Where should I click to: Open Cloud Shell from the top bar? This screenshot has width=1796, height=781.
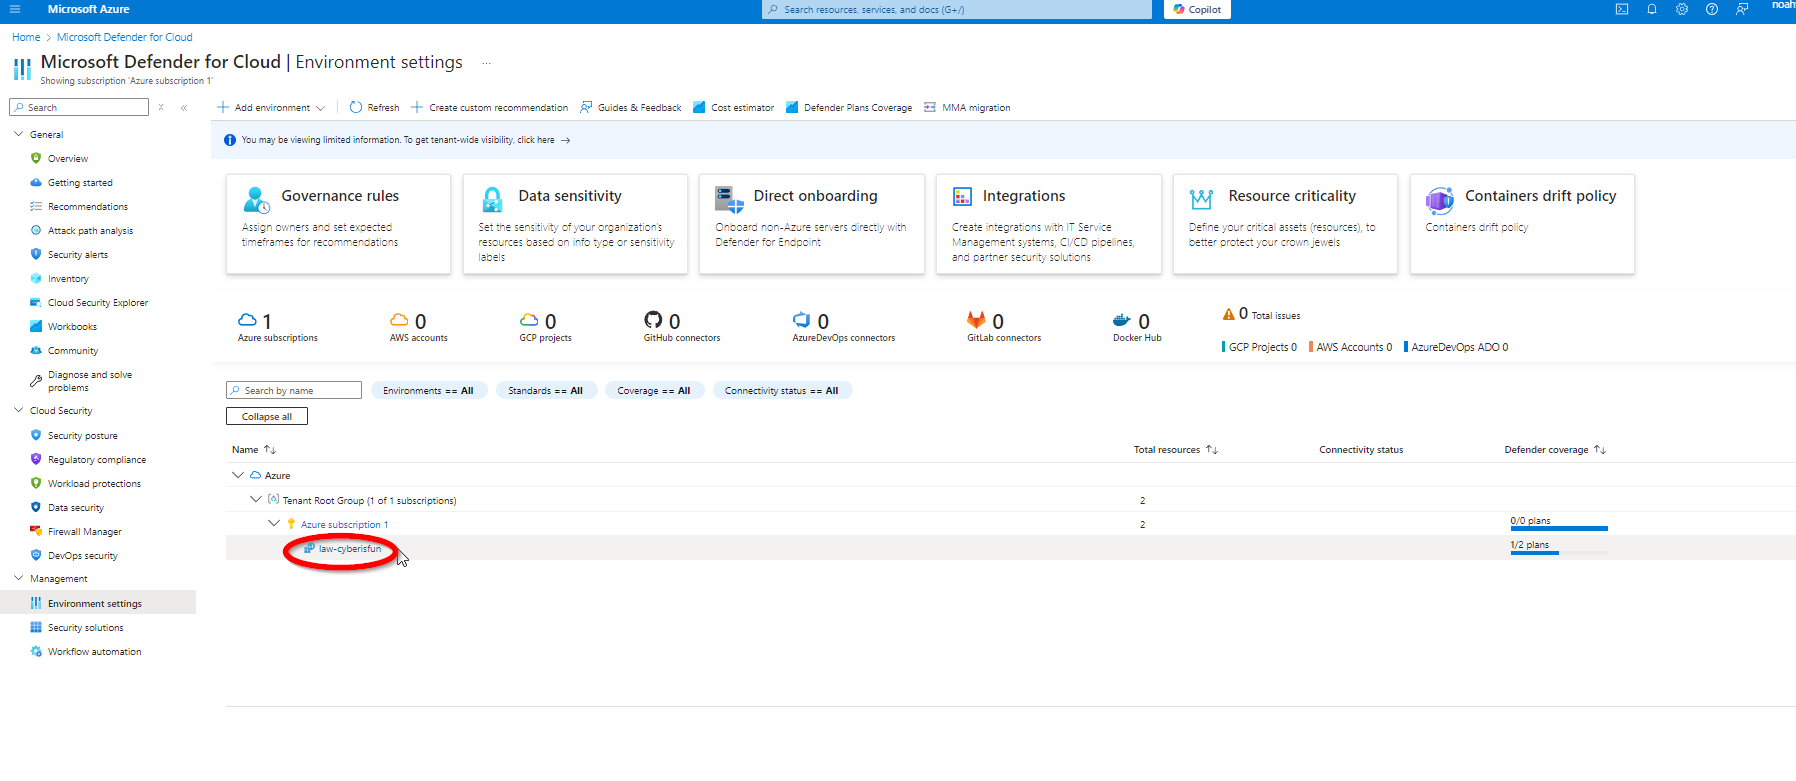point(1622,9)
